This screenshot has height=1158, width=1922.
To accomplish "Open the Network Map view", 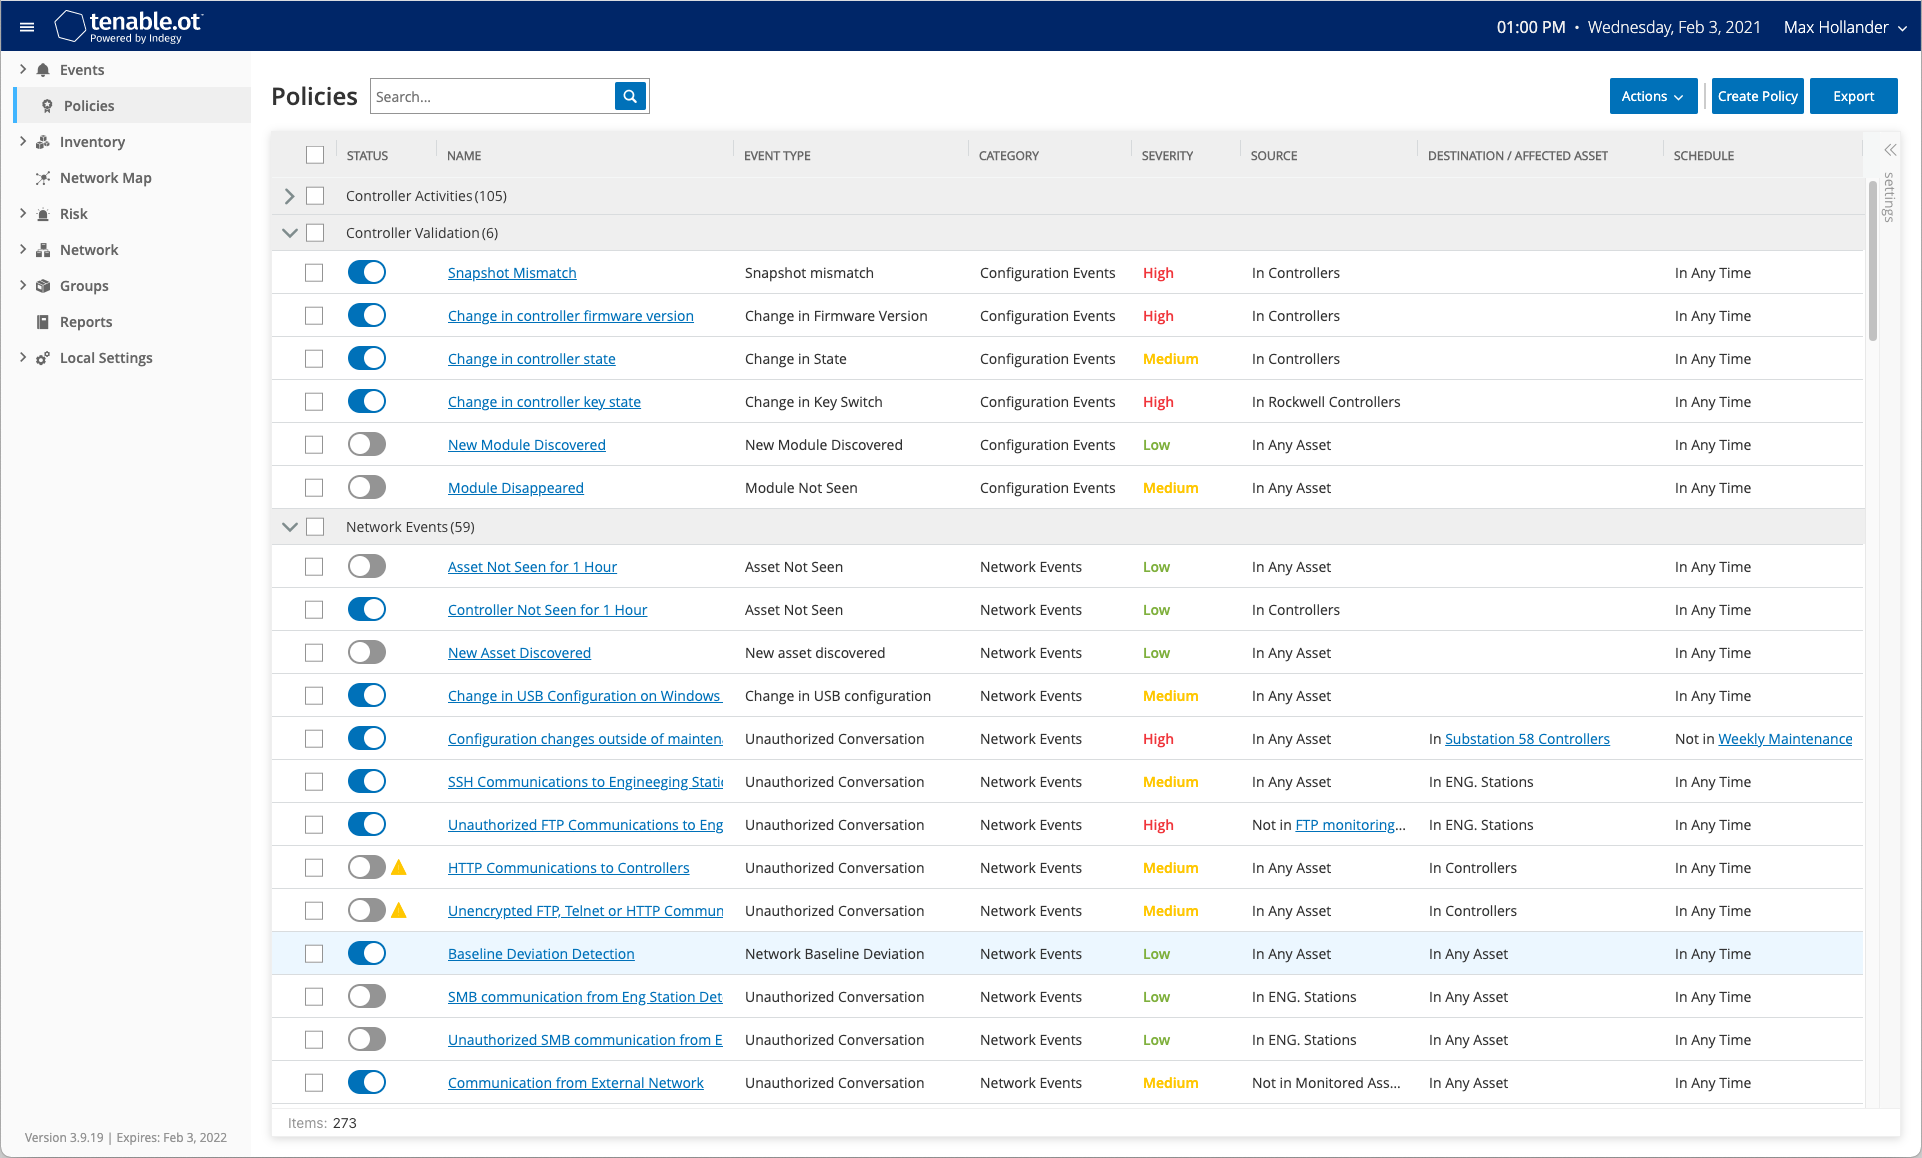I will pos(42,177).
